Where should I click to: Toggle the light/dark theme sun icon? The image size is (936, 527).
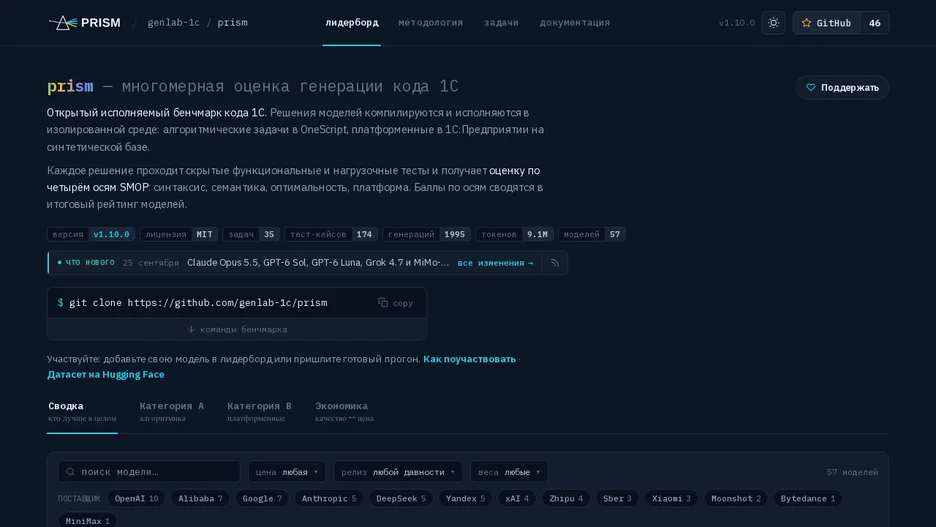click(x=774, y=23)
